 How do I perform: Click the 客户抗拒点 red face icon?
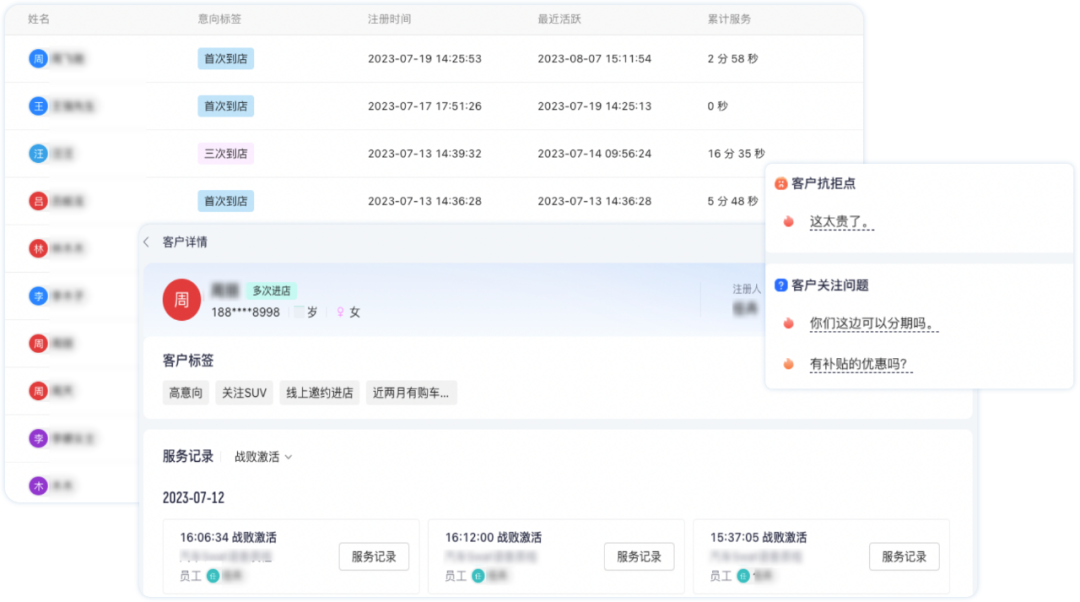coord(781,184)
